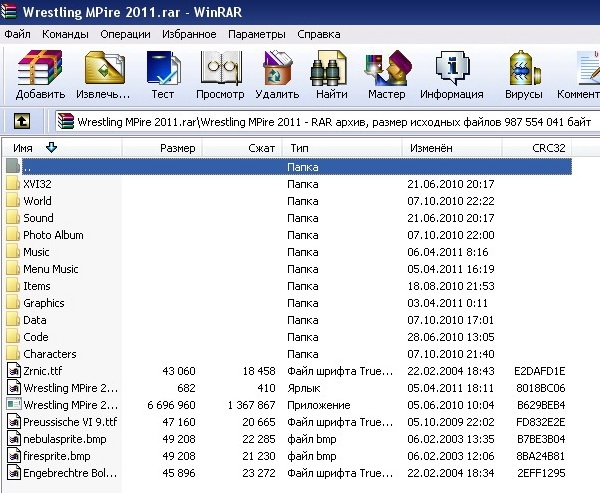This screenshot has width=600, height=493.
Task: Click the type cell 'Приложение'
Action: click(x=319, y=405)
